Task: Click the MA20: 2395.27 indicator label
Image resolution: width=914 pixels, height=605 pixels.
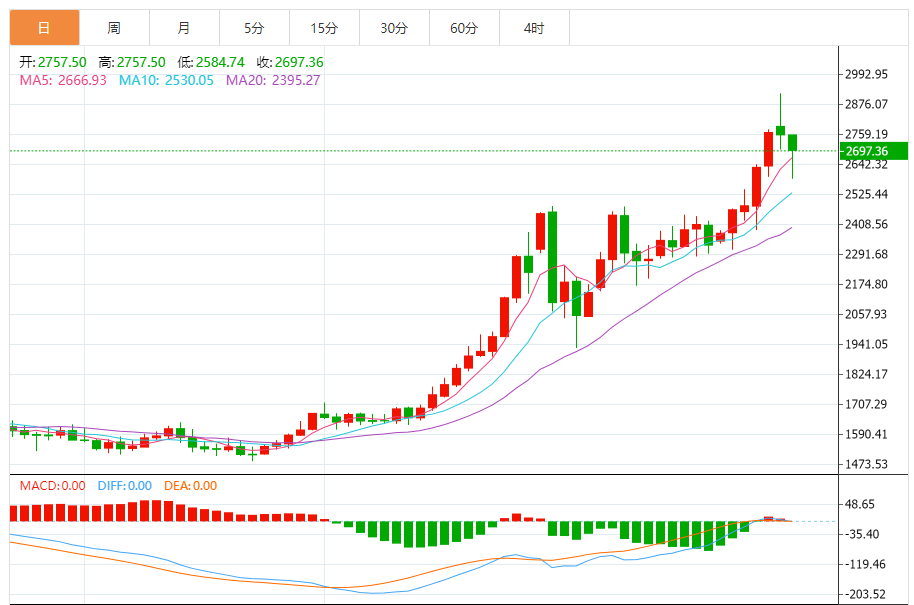Action: pos(273,80)
